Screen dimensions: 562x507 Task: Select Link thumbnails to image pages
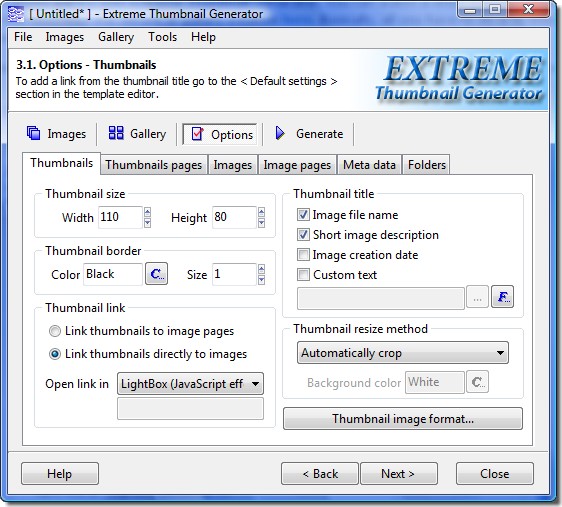55,331
